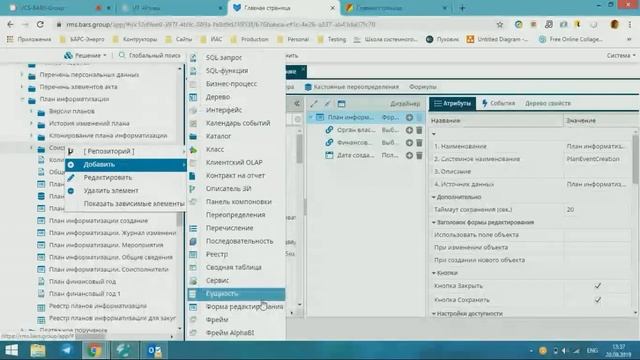The image size is (640, 360).
Task: Click the Сводная таблица icon
Action: pos(193,267)
